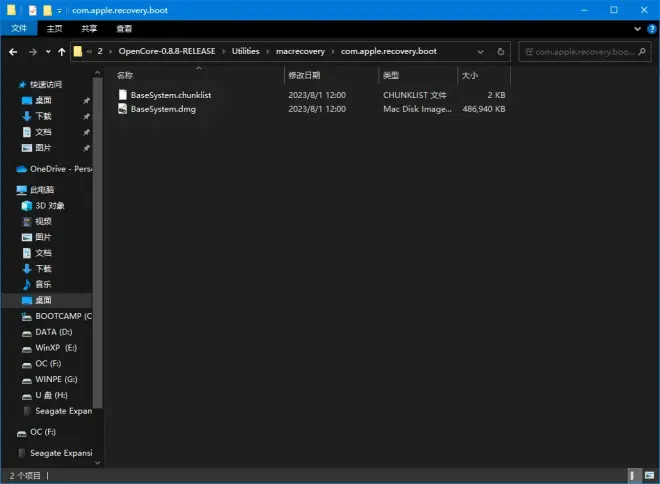Click com.apple.recovery.boot in the breadcrumb

click(389, 51)
